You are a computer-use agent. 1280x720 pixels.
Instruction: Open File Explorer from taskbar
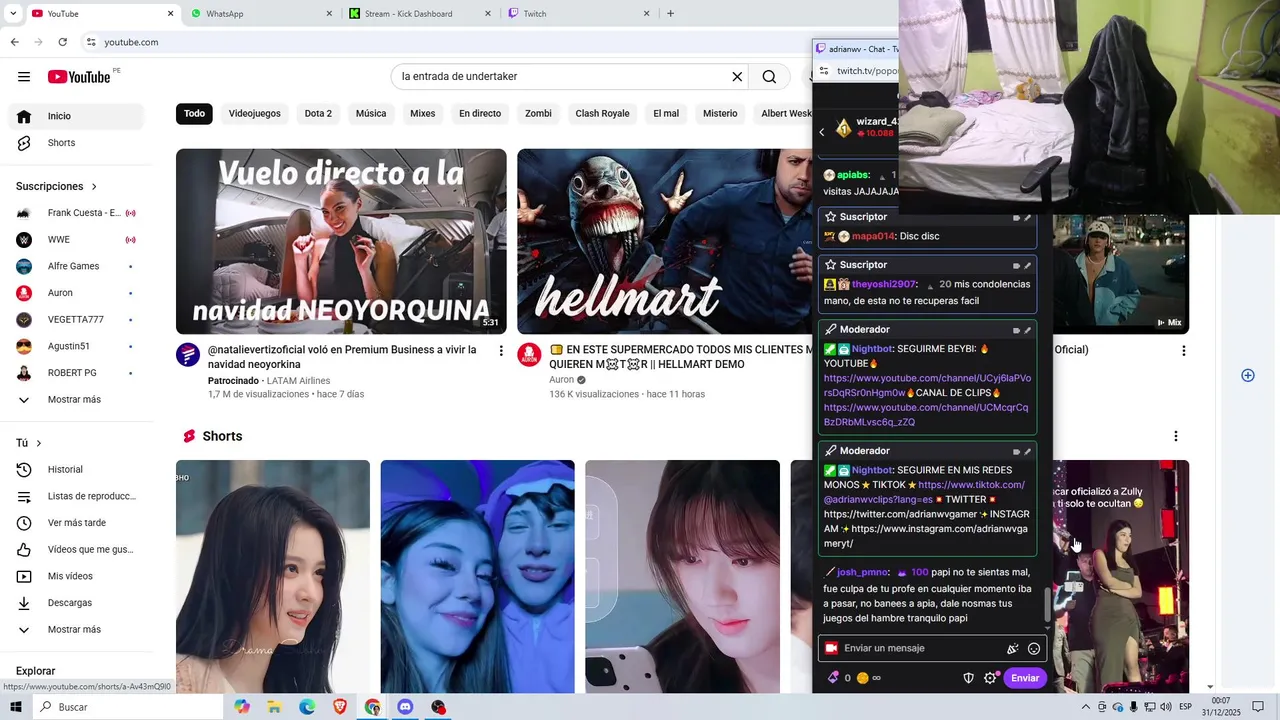pos(274,707)
